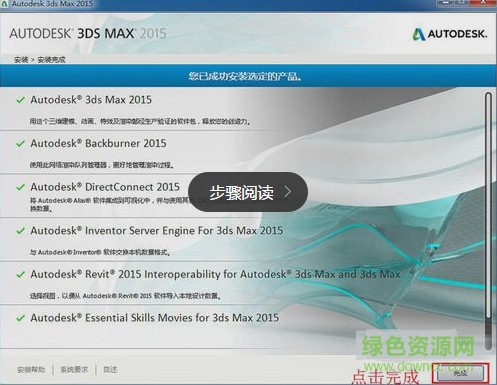Click the checkmark beside Essential Skills Movies
This screenshot has height=385, width=497.
point(21,318)
